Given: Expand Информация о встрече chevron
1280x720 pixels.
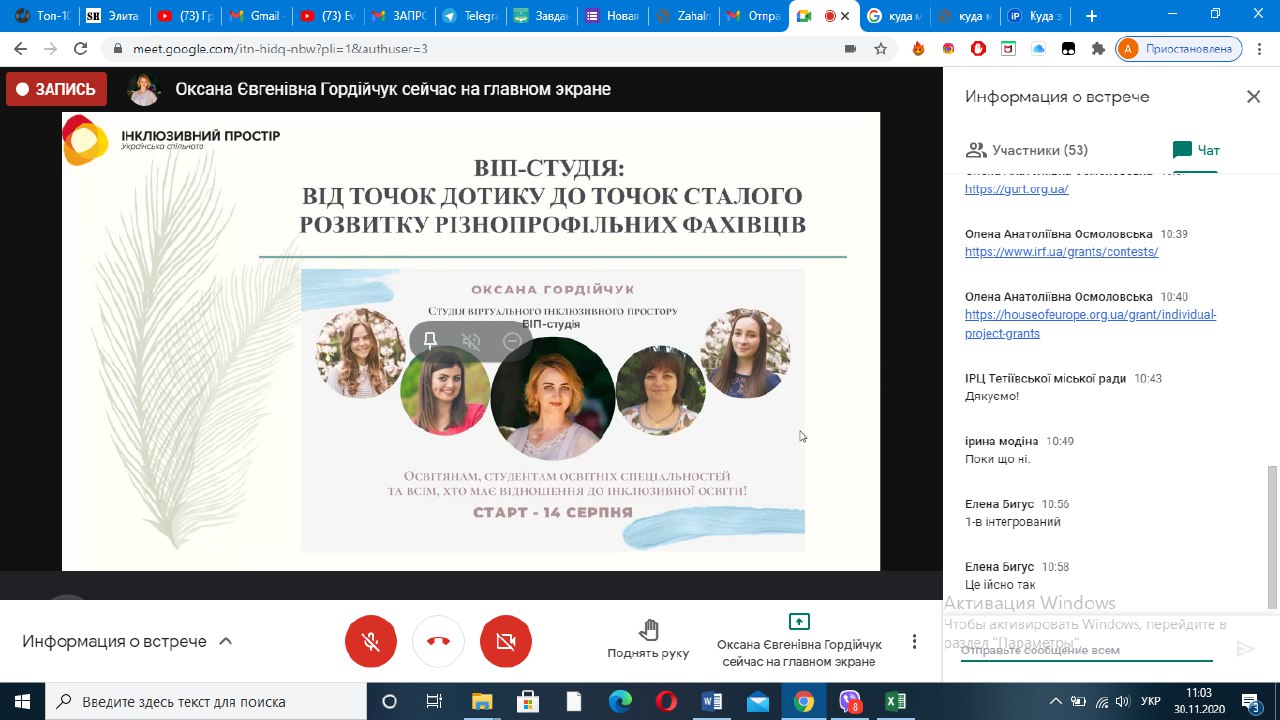Looking at the screenshot, I should tap(226, 642).
